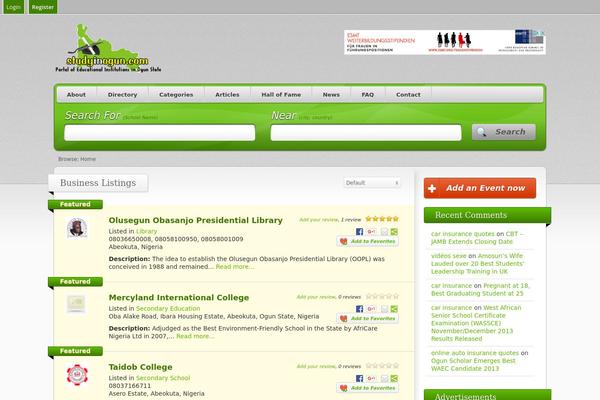Screen dimensions: 600x400
Task: Click the email icon for Mercyland International College
Action: click(385, 309)
